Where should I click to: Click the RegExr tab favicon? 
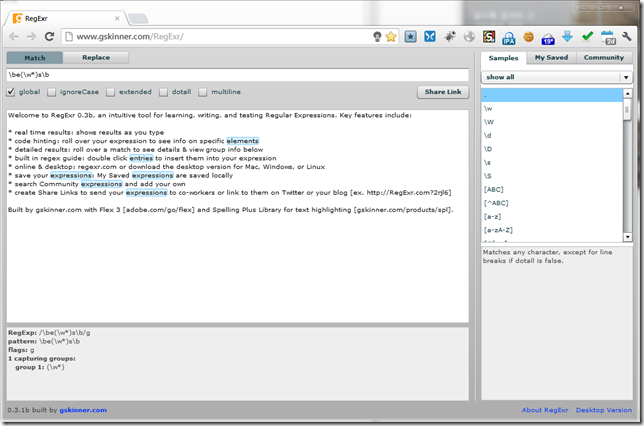(x=17, y=18)
